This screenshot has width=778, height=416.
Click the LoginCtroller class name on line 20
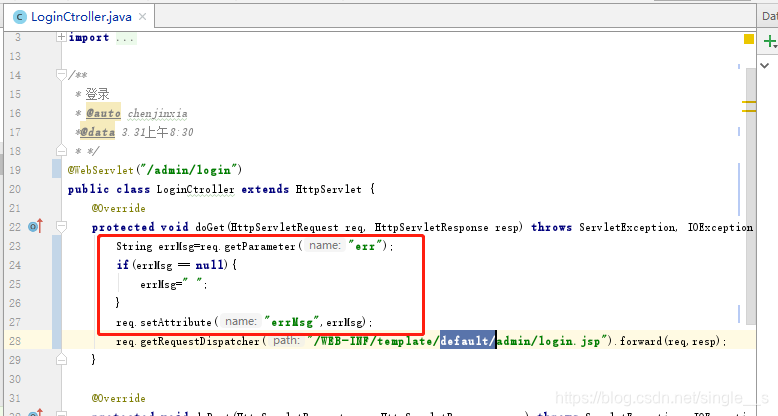195,189
